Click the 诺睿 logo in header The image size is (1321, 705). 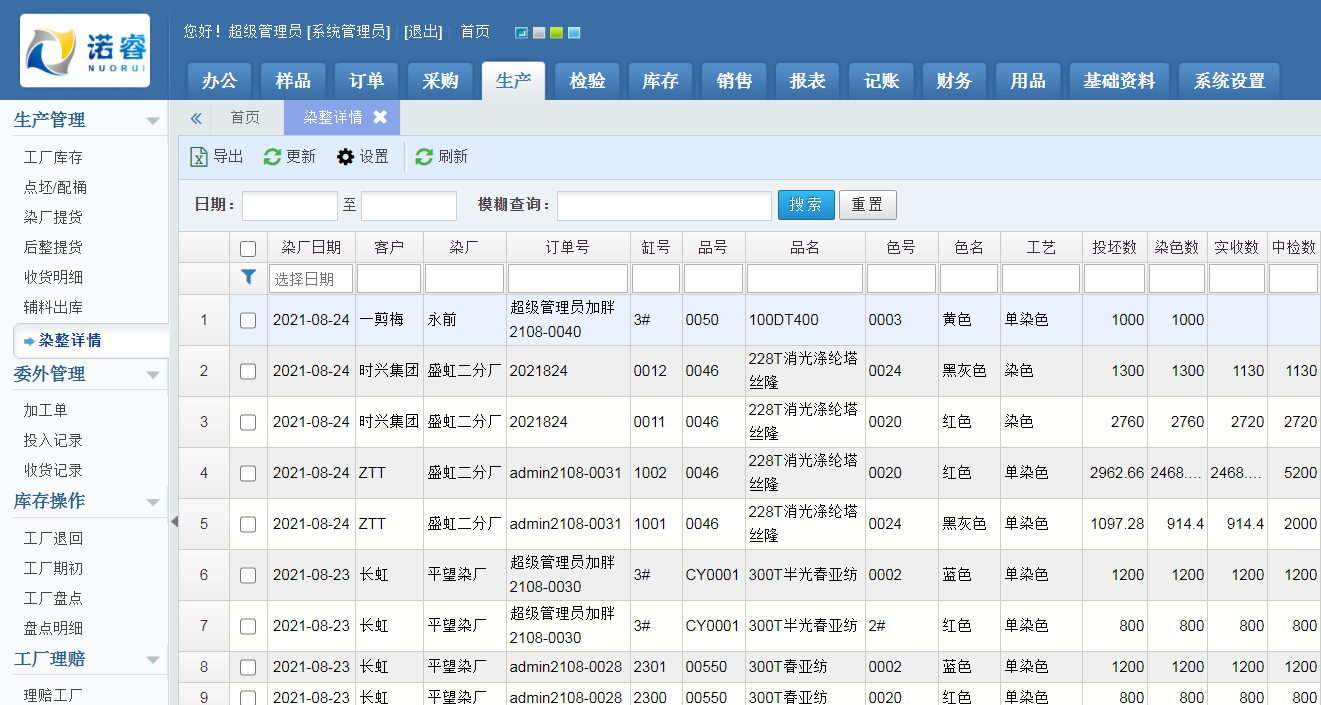tap(85, 50)
